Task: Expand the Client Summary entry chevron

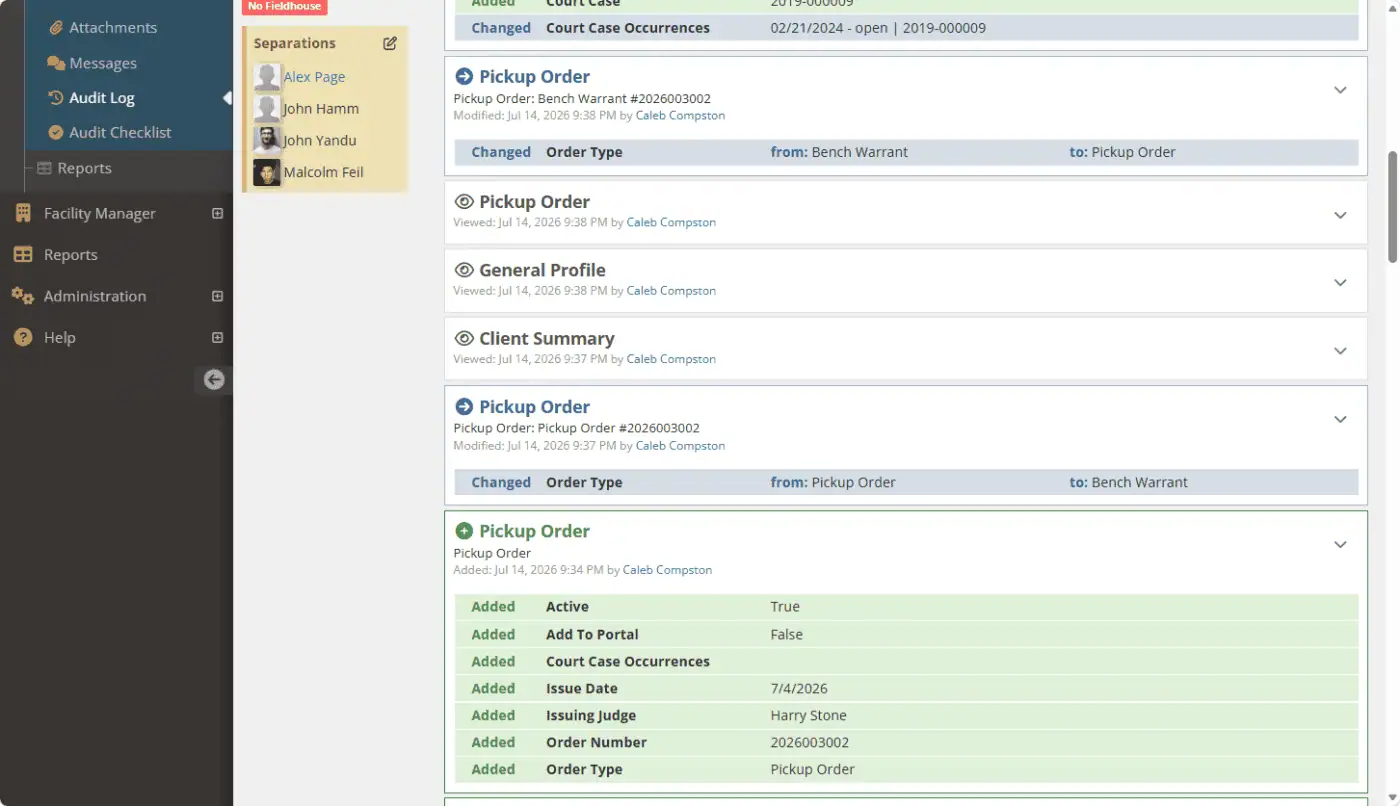Action: pyautogui.click(x=1341, y=351)
